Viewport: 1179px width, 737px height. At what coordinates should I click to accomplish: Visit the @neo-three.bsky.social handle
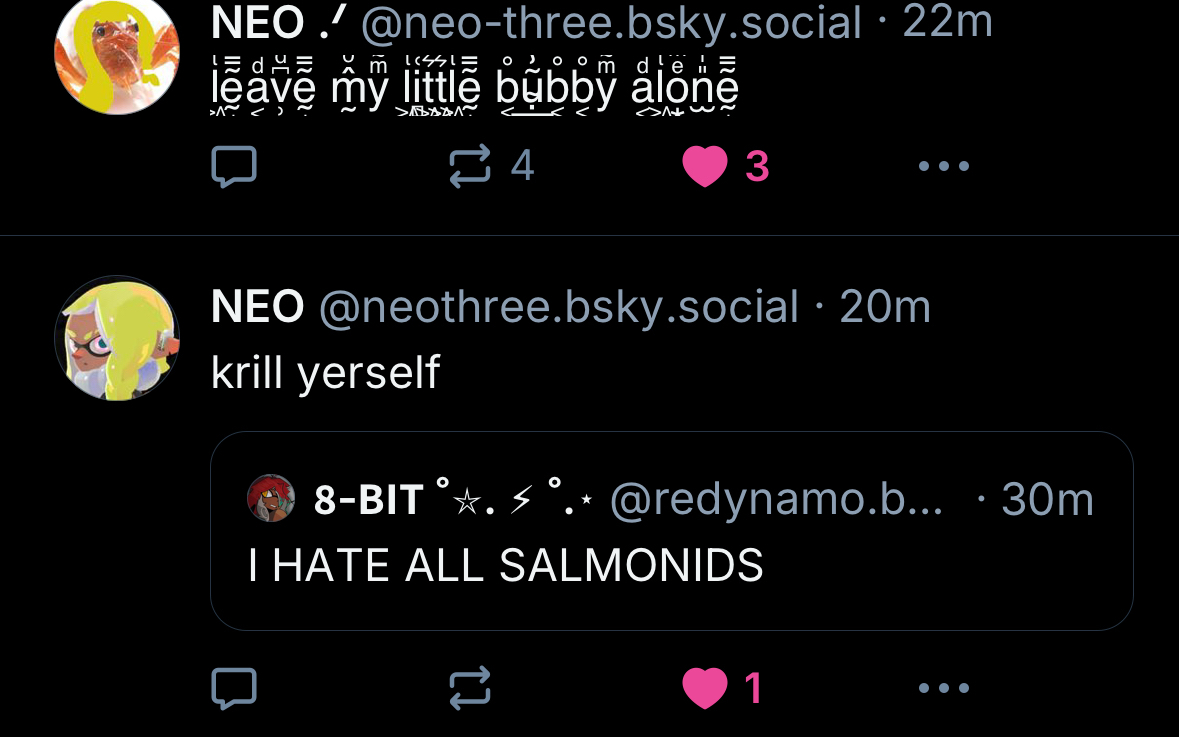(x=611, y=23)
